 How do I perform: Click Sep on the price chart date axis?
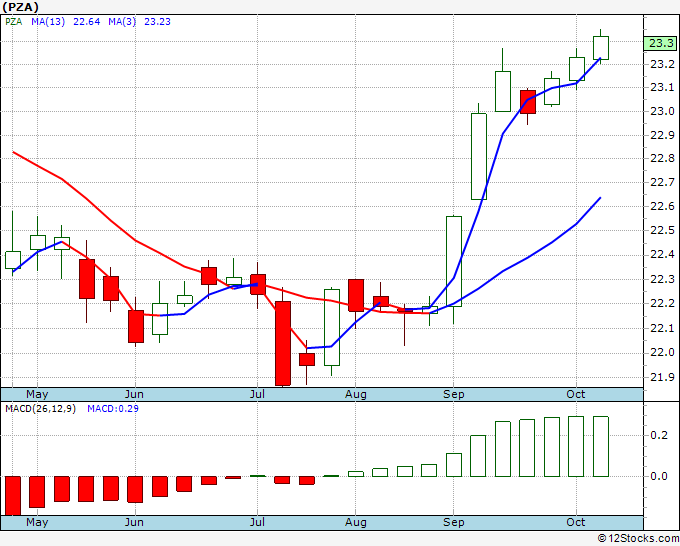454,394
